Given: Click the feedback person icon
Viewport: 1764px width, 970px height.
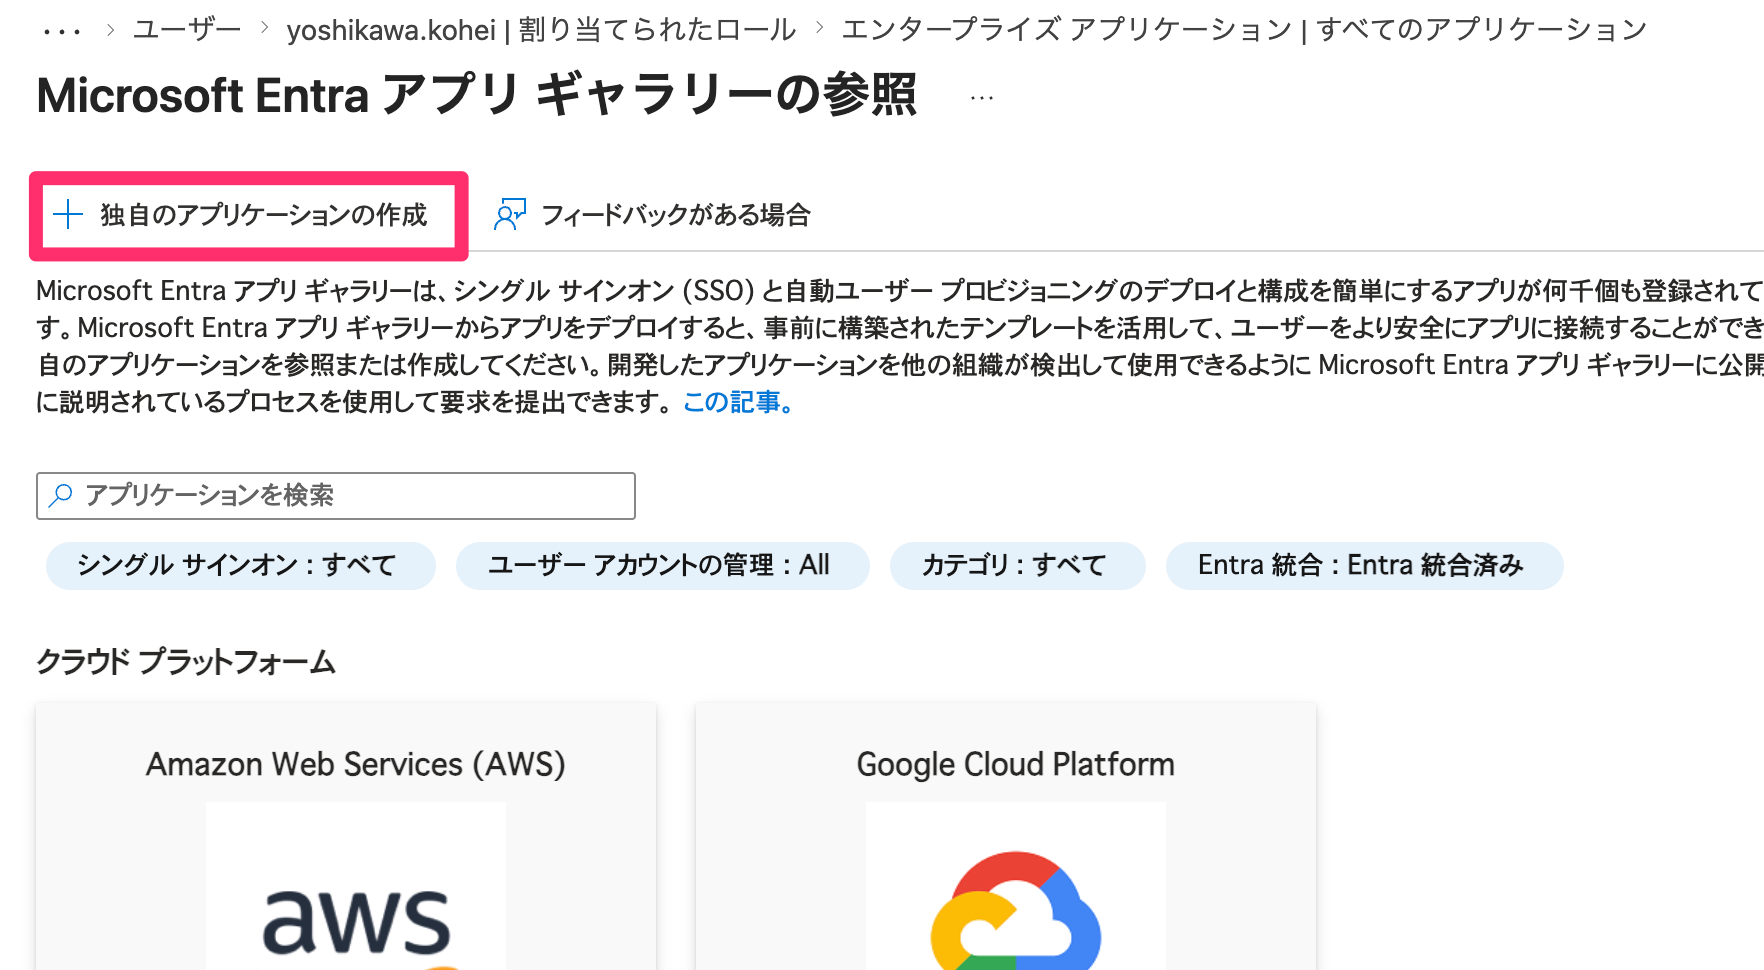Looking at the screenshot, I should point(510,215).
